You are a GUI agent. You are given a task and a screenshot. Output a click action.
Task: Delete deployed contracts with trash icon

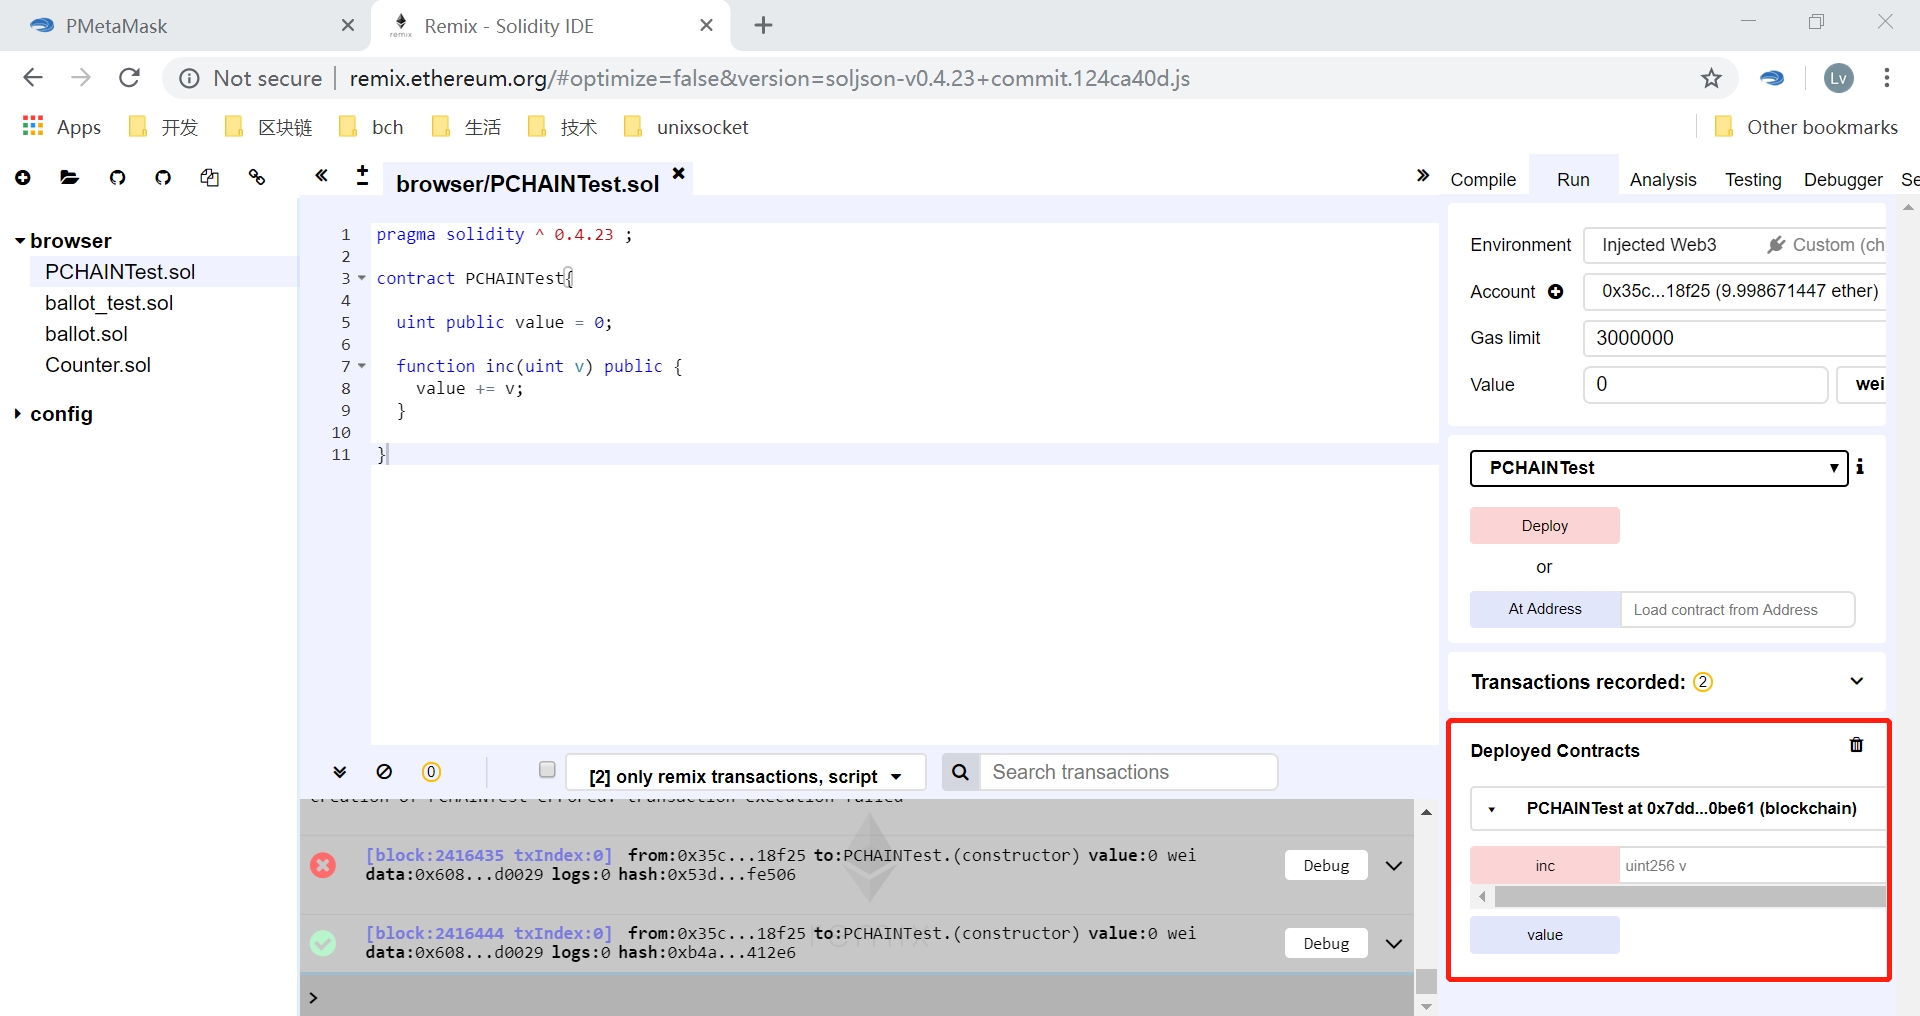(x=1856, y=745)
